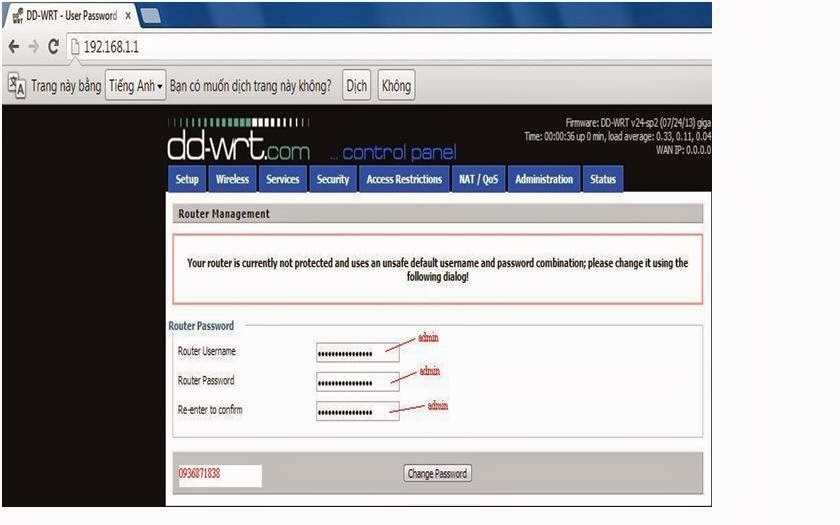Open the Access Restrictions tab
840x525 pixels.
[x=404, y=179]
